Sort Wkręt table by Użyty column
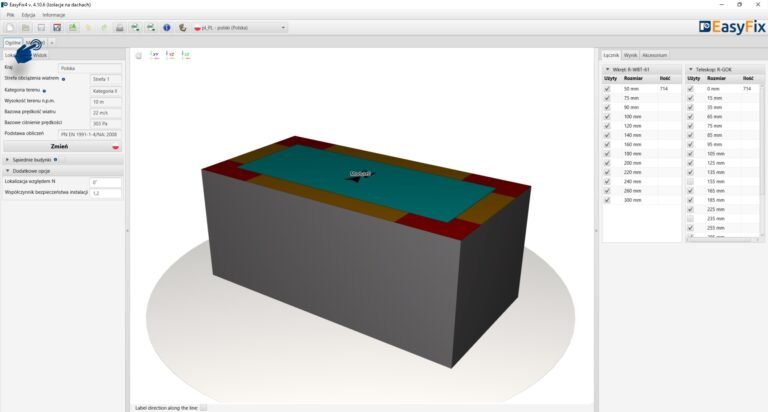 click(611, 78)
